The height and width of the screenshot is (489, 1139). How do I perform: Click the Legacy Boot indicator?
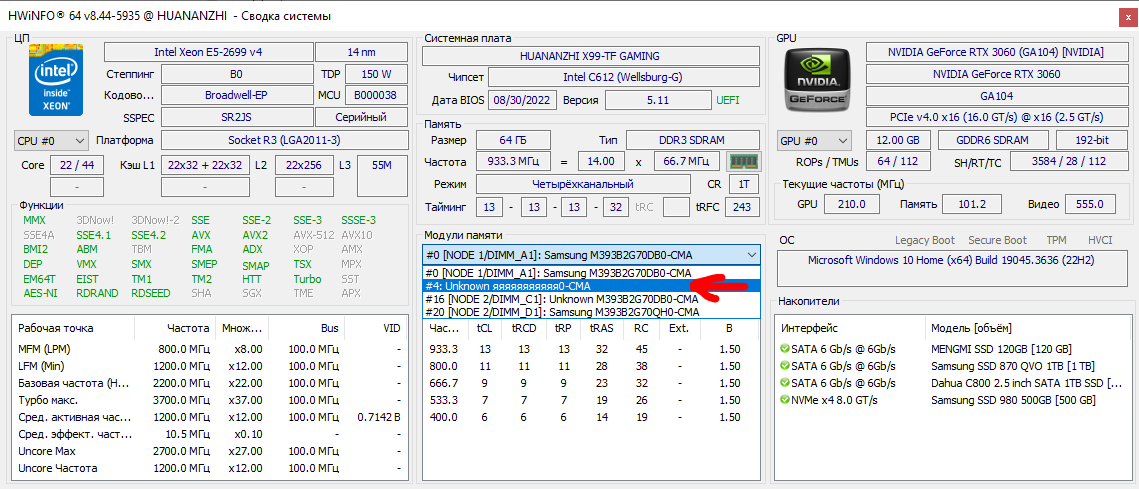click(x=925, y=240)
